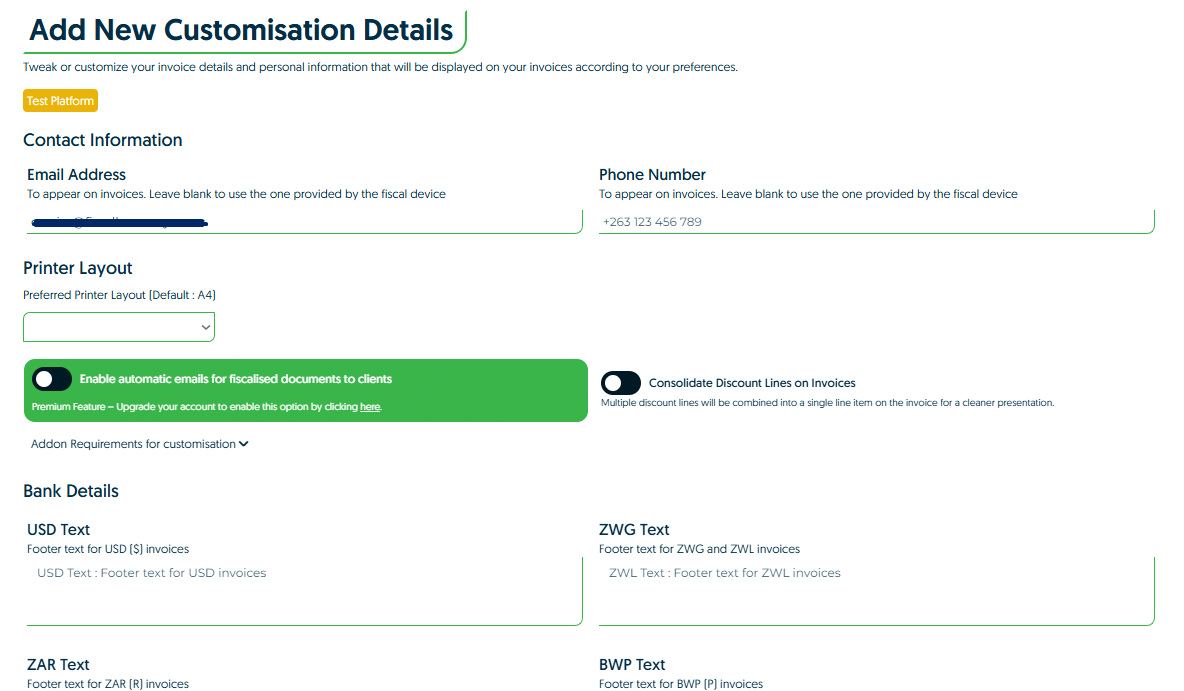Click the yellow Test Platform badge
Viewport: 1184px width, 691px height.
click(60, 101)
